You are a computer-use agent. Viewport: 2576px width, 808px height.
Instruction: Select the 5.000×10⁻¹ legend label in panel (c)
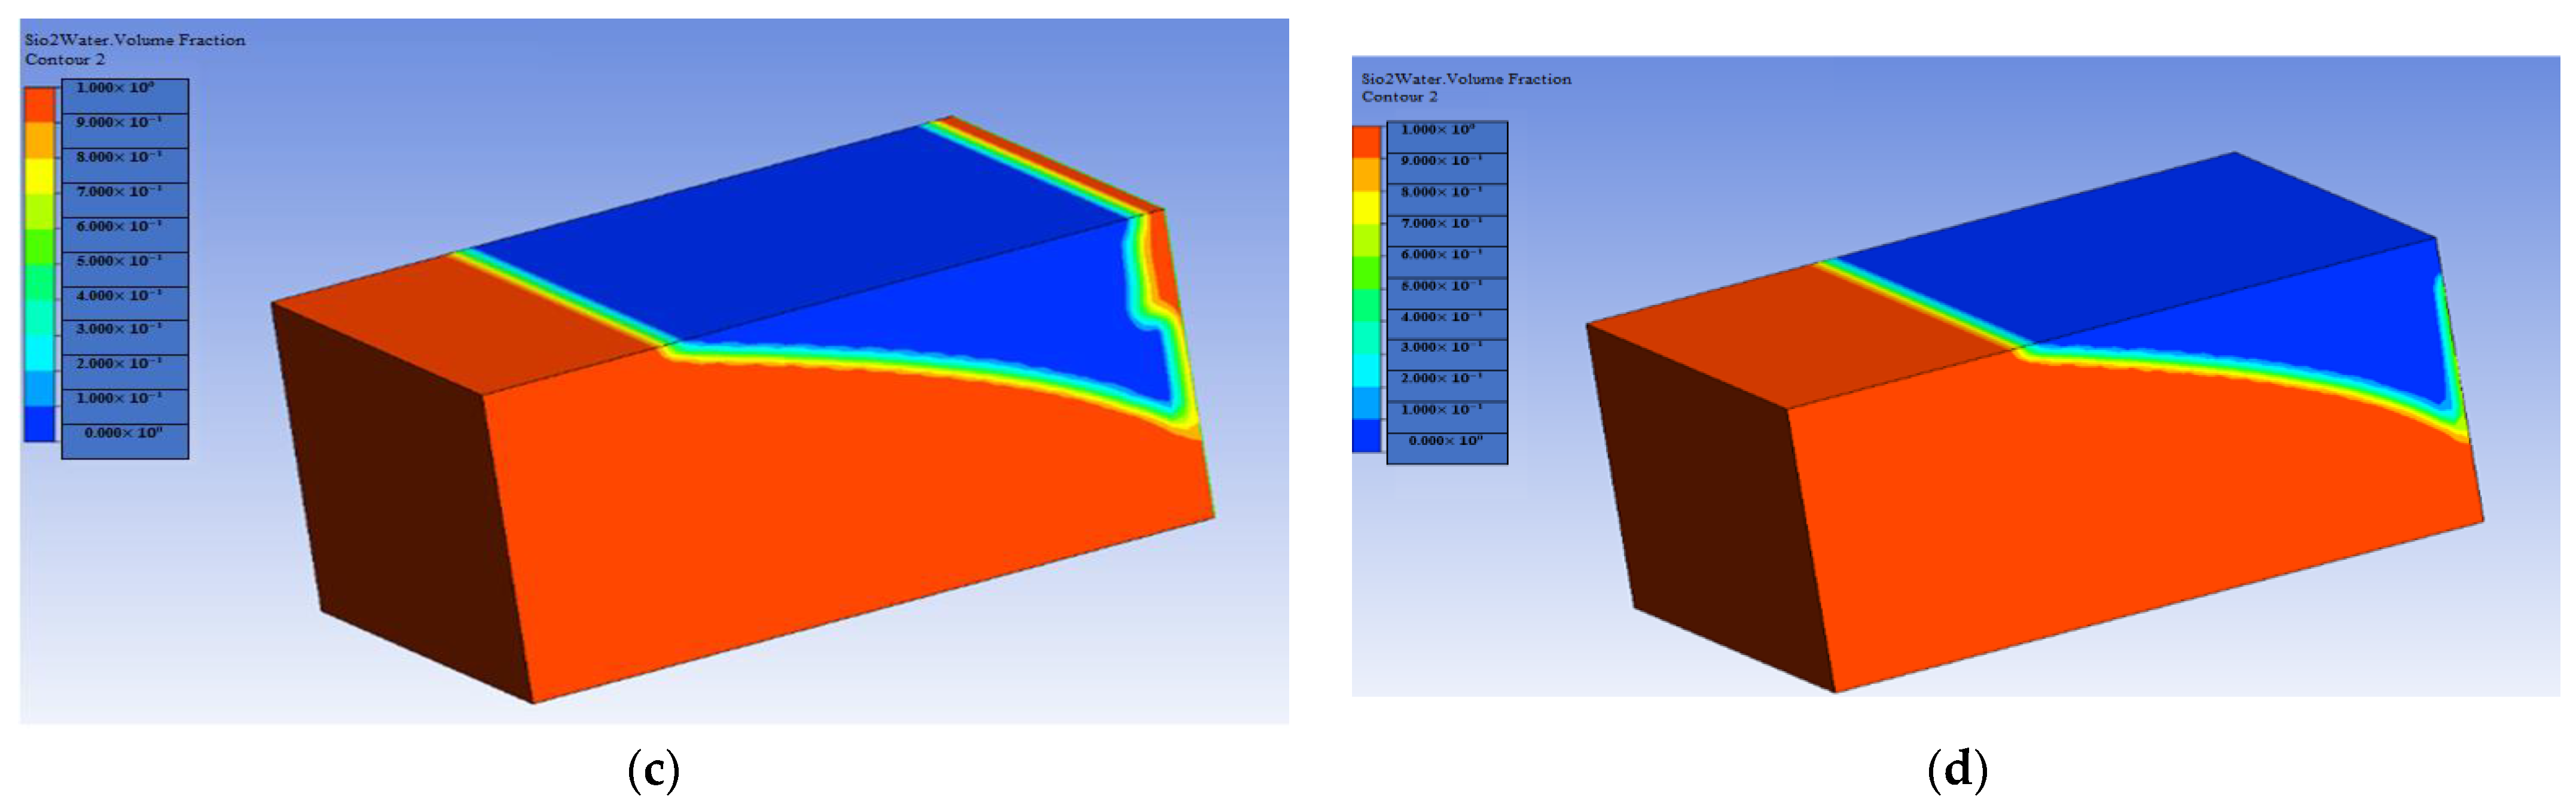pyautogui.click(x=119, y=261)
